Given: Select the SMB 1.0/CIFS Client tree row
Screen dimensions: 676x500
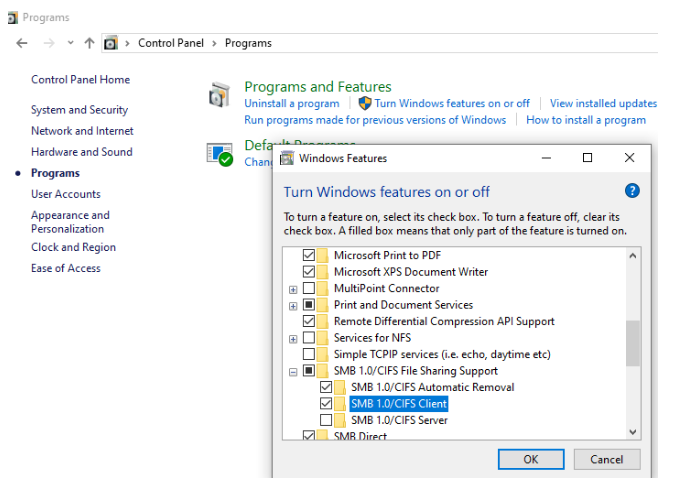Looking at the screenshot, I should point(399,403).
